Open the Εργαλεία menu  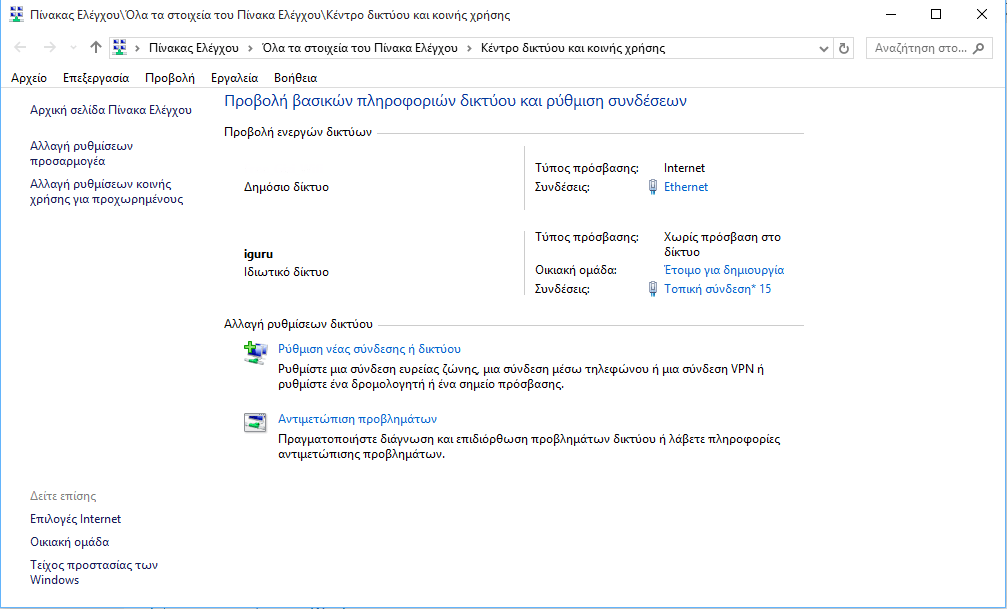[x=234, y=77]
